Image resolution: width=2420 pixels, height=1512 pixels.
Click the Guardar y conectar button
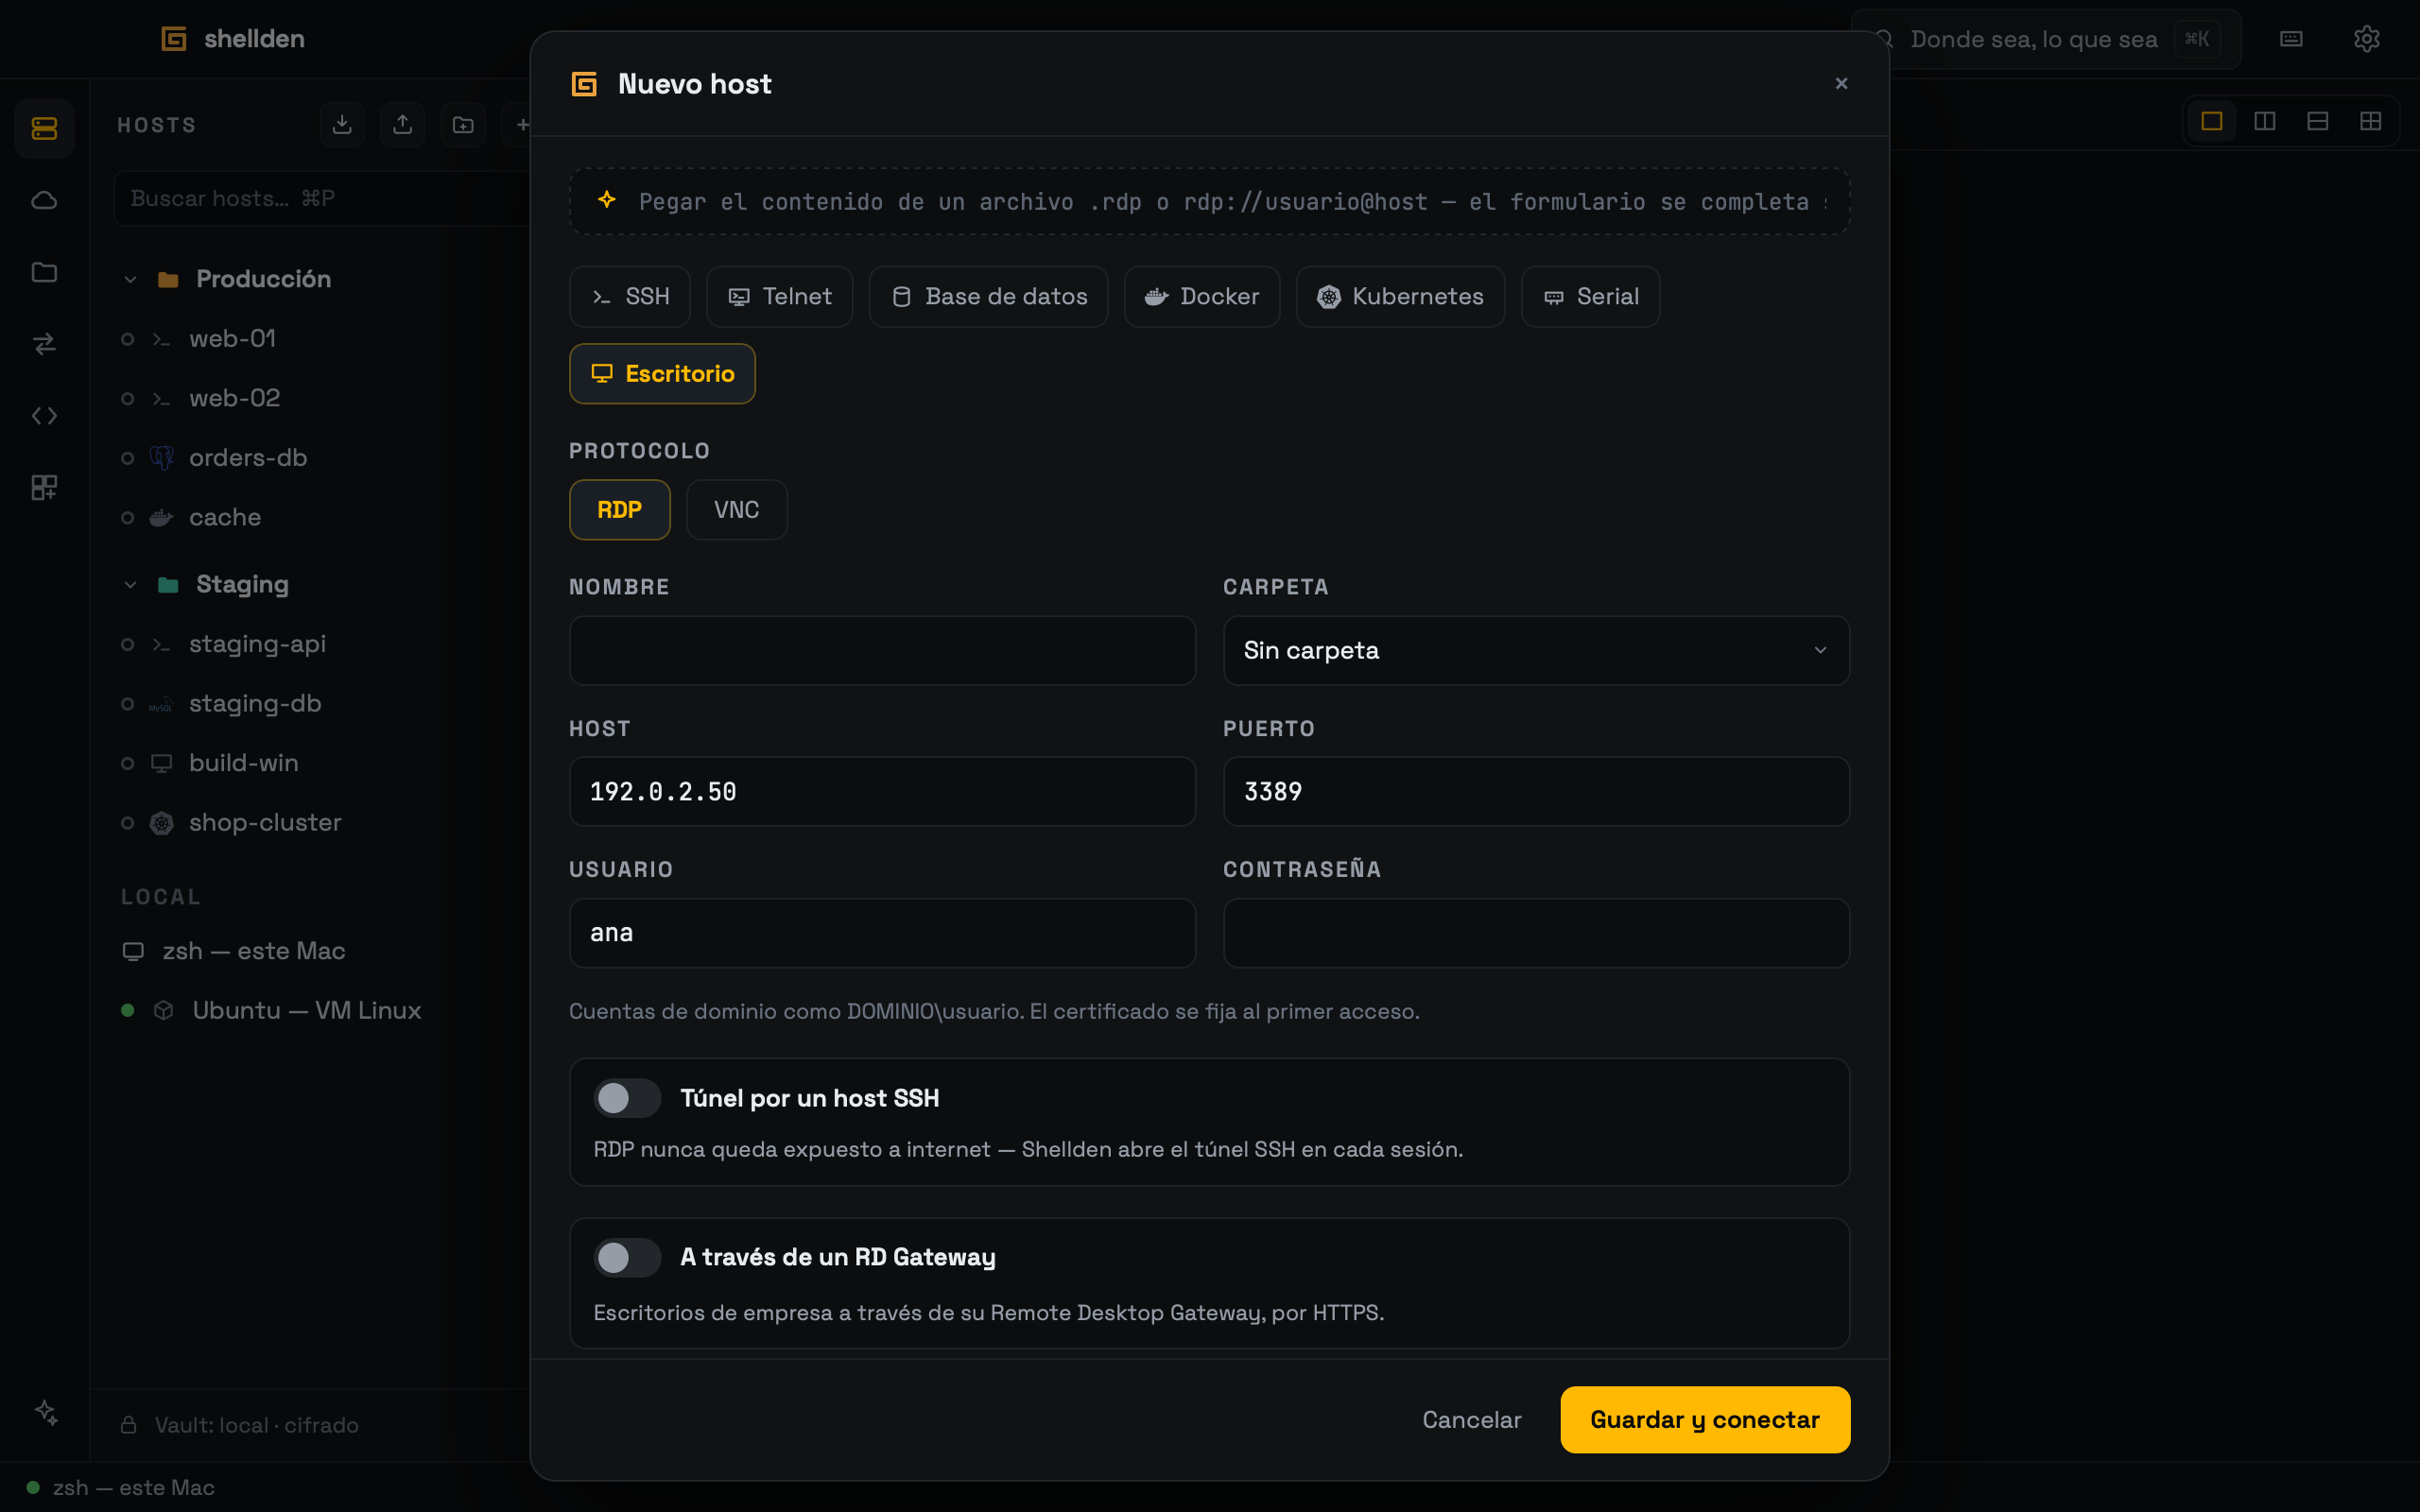tap(1705, 1420)
